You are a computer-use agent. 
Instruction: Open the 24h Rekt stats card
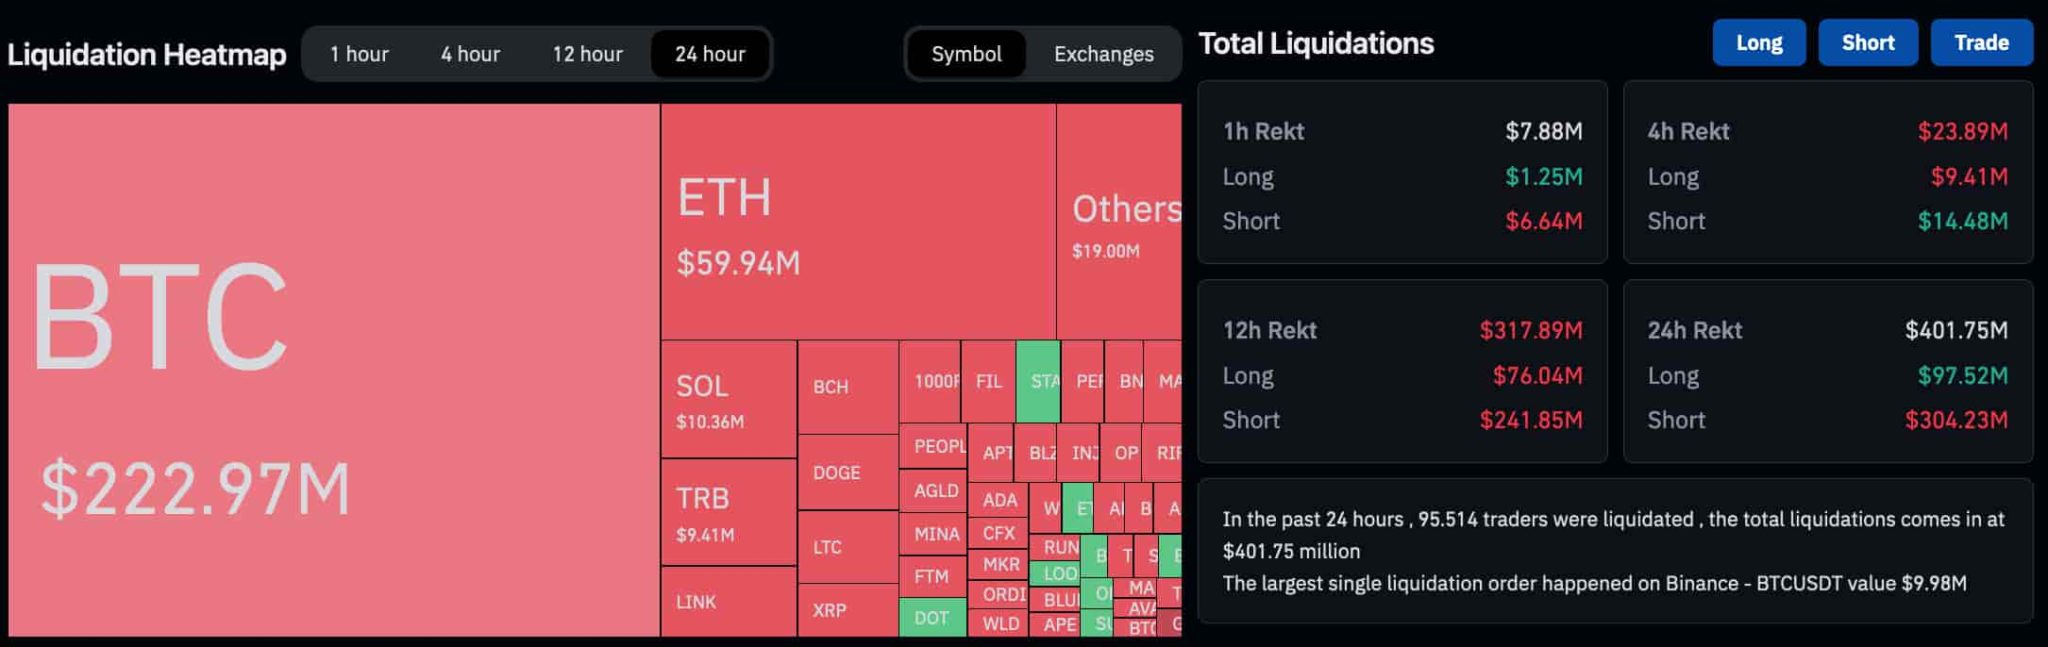1827,371
